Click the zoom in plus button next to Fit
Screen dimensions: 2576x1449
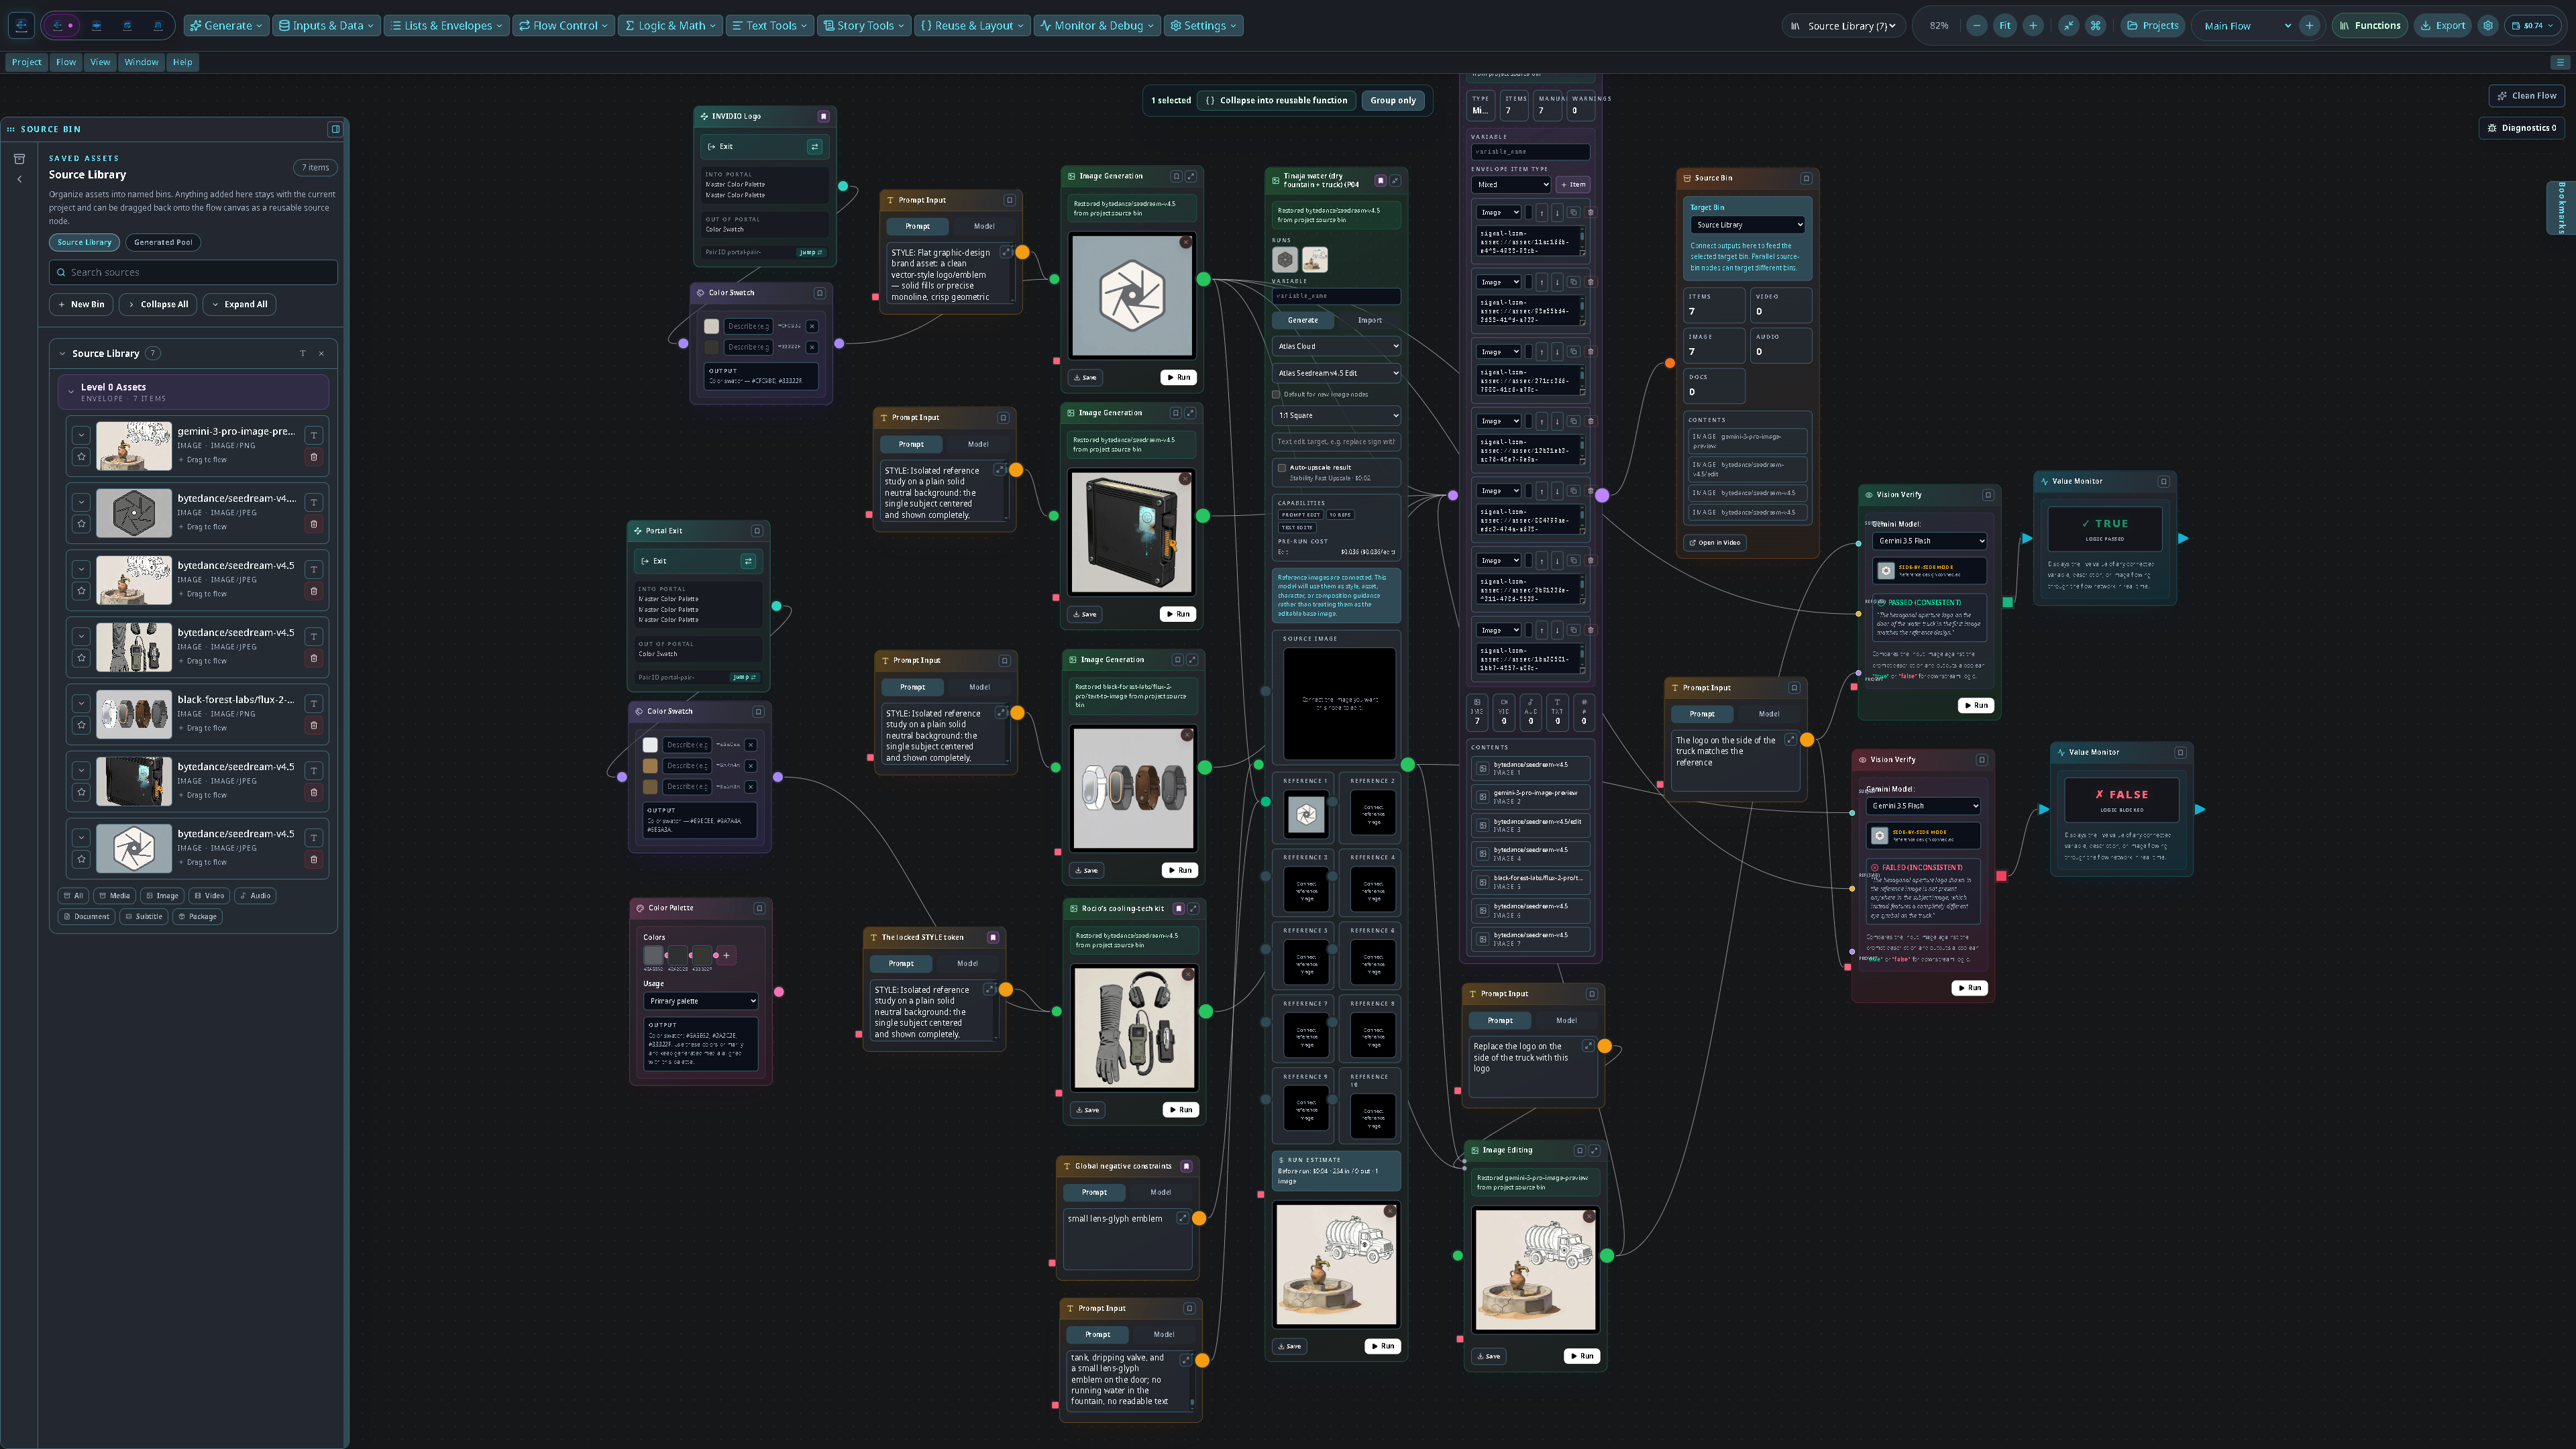[x=2033, y=26]
